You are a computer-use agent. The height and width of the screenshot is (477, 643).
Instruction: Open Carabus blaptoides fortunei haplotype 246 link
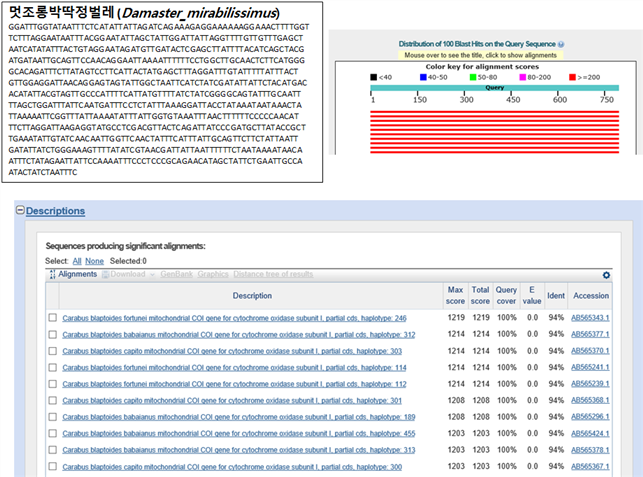coord(234,318)
